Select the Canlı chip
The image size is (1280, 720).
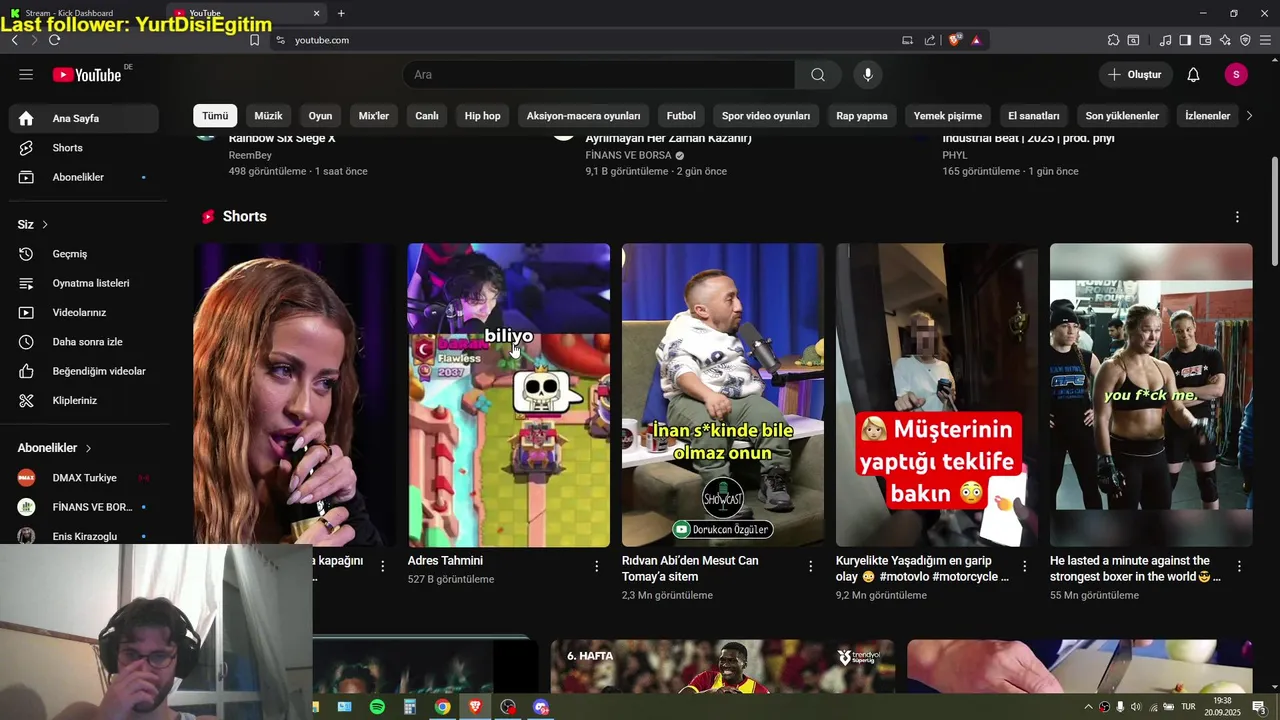[x=427, y=116]
